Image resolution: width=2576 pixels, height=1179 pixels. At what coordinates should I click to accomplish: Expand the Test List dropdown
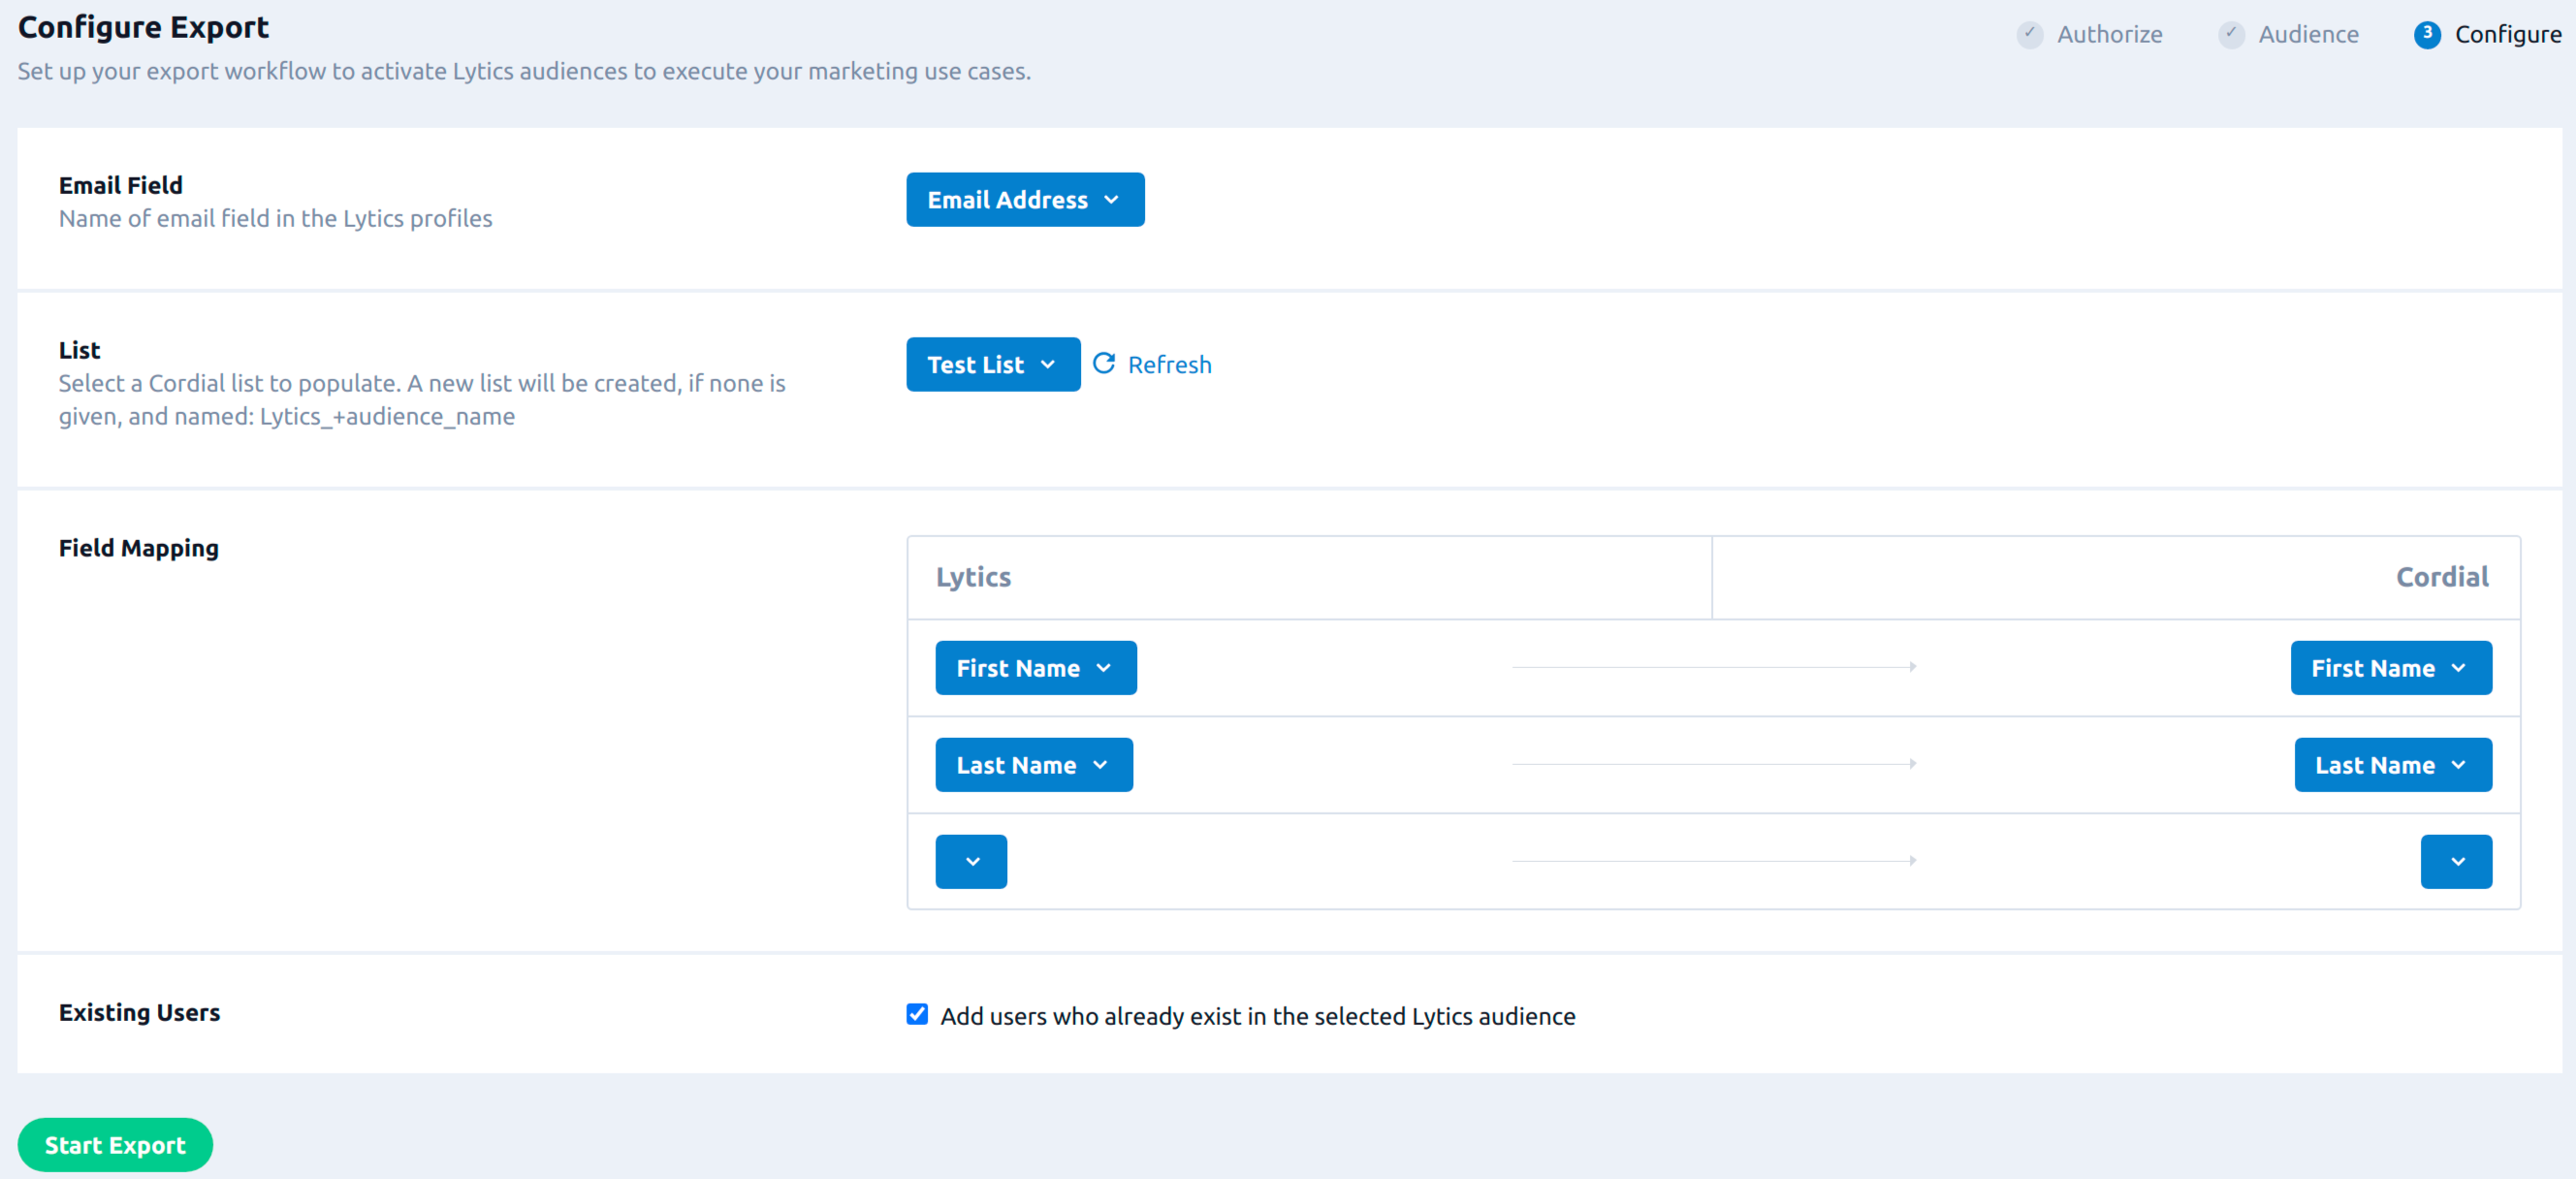click(x=987, y=365)
